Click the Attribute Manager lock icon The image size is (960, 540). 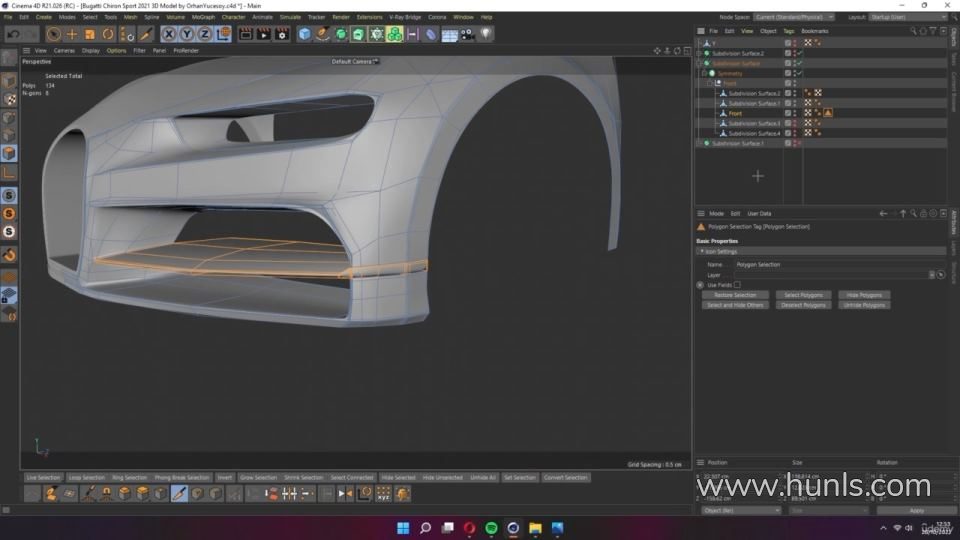(x=923, y=214)
